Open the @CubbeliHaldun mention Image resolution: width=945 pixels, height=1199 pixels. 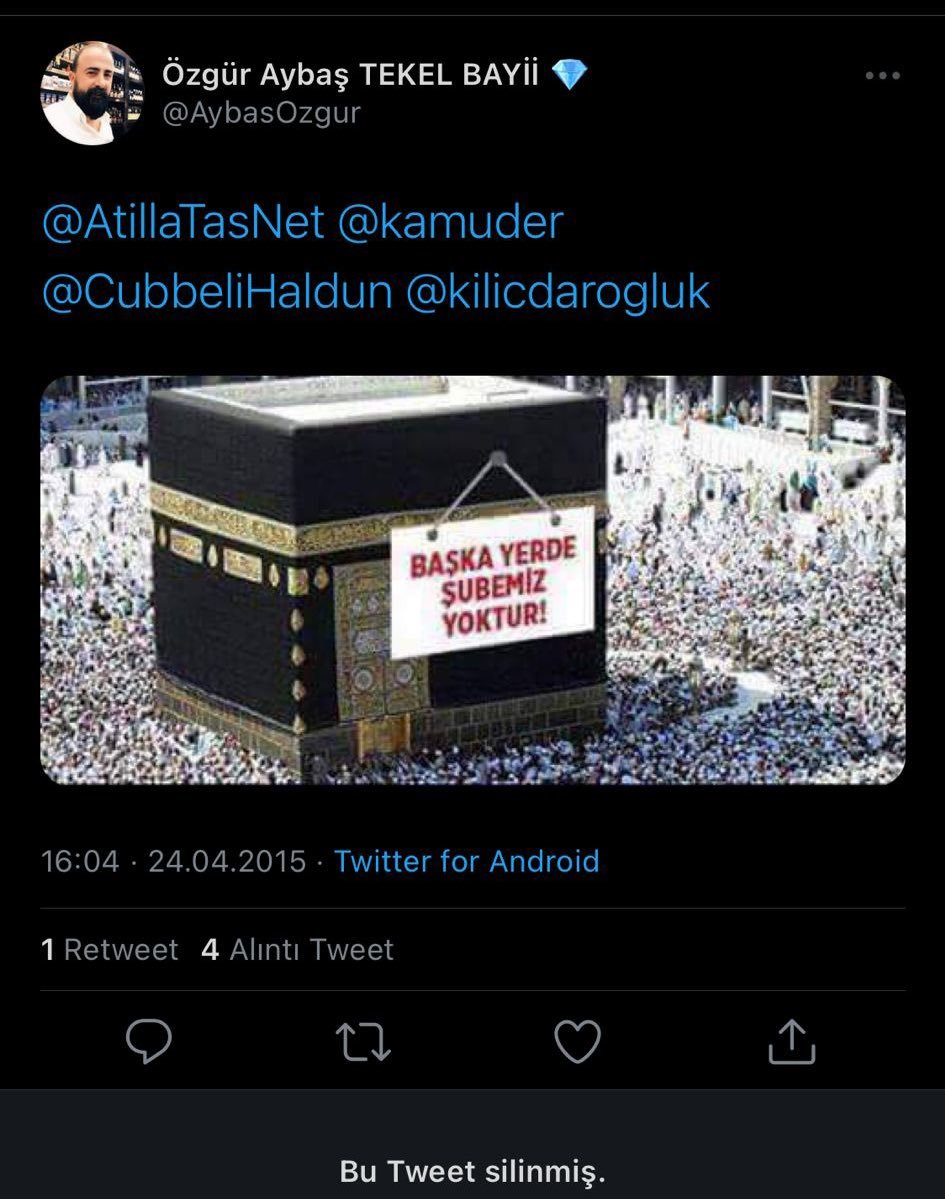pos(217,293)
